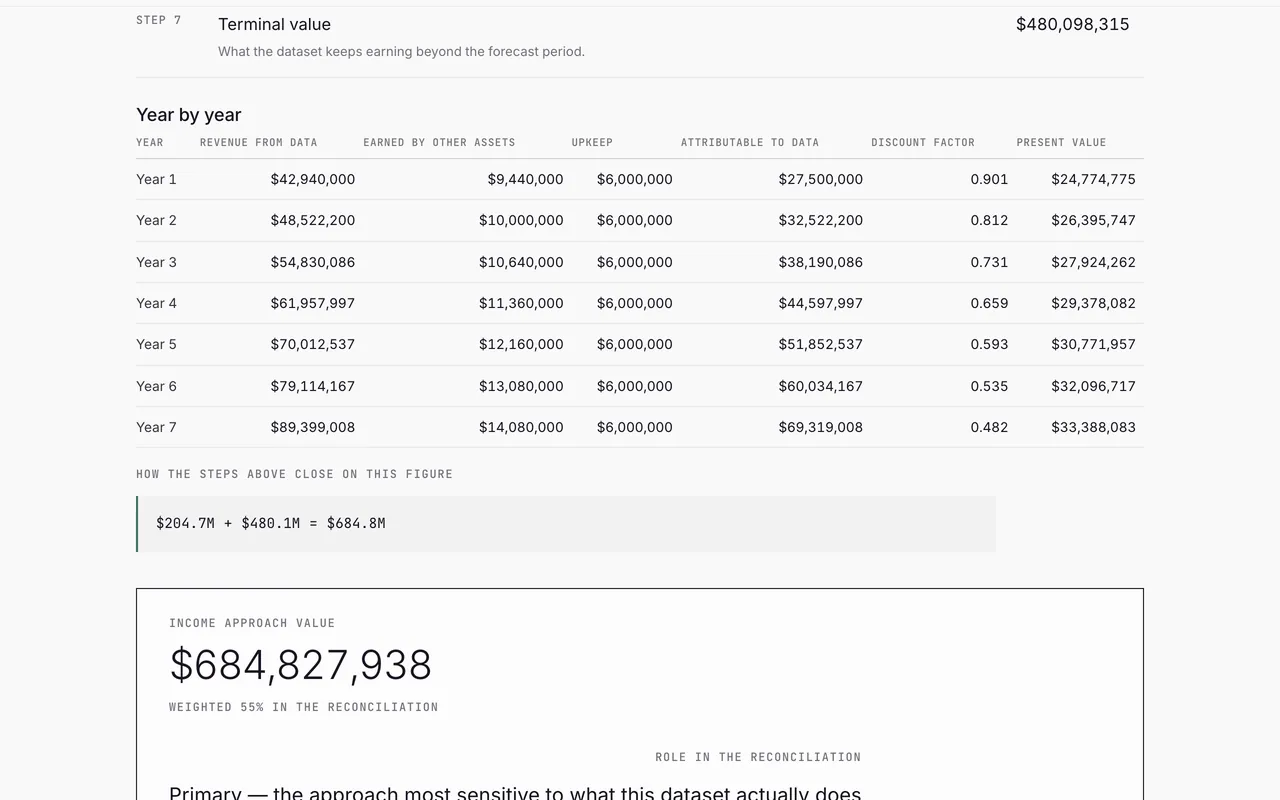Click the terminal value description sentence
Image resolution: width=1280 pixels, height=800 pixels.
pos(401,51)
